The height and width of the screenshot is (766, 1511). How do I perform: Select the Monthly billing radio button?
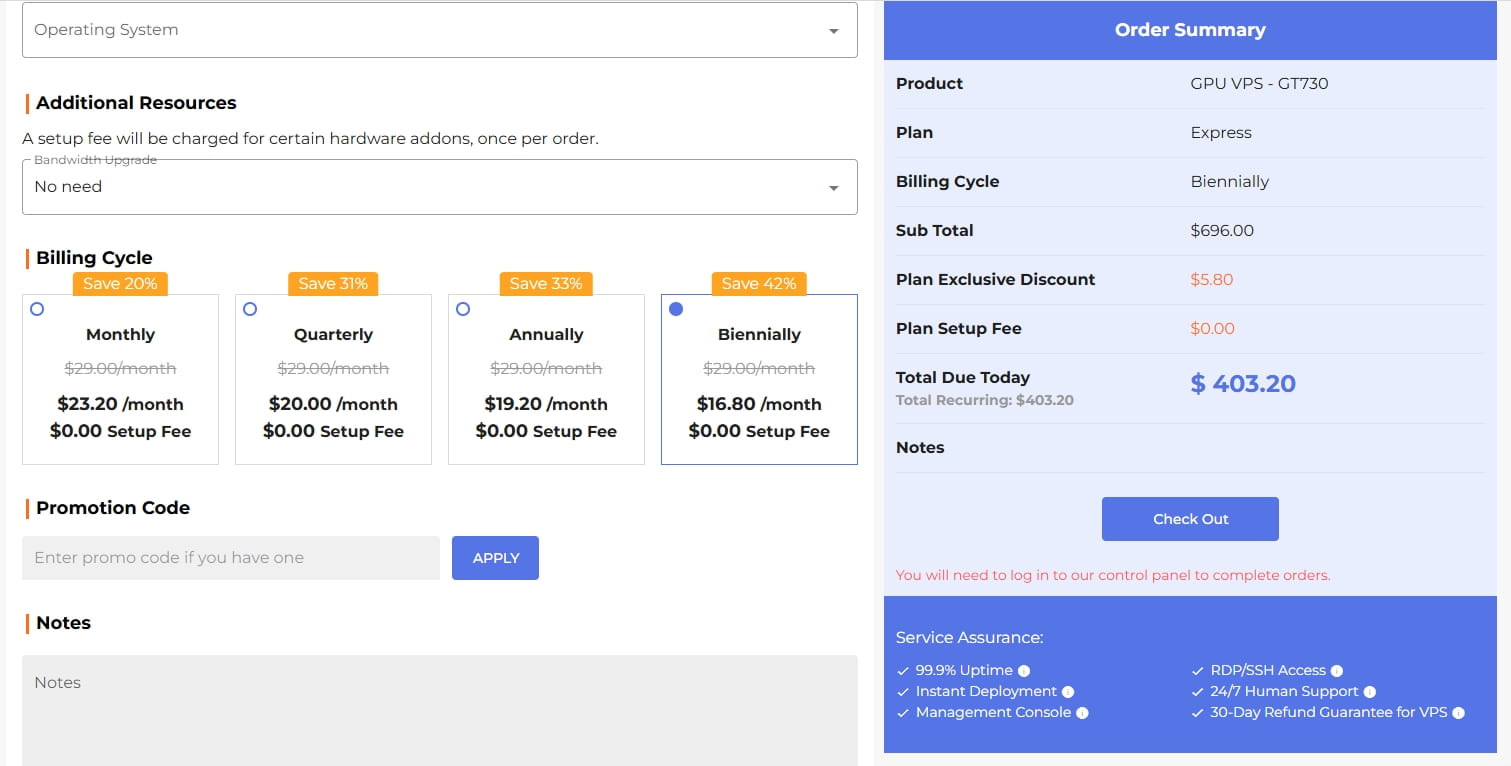(x=37, y=309)
